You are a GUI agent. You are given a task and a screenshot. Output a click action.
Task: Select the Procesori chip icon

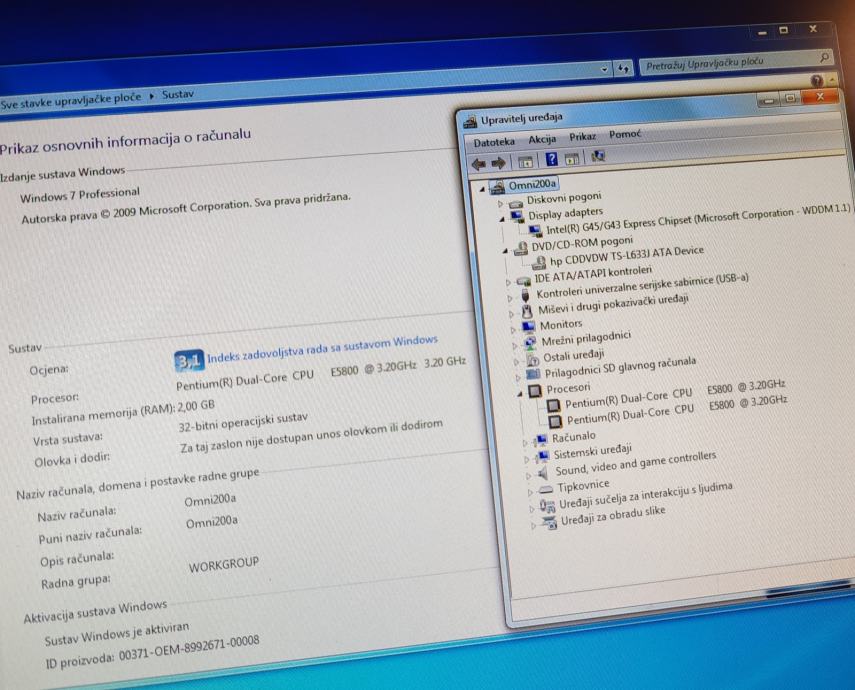pos(535,391)
